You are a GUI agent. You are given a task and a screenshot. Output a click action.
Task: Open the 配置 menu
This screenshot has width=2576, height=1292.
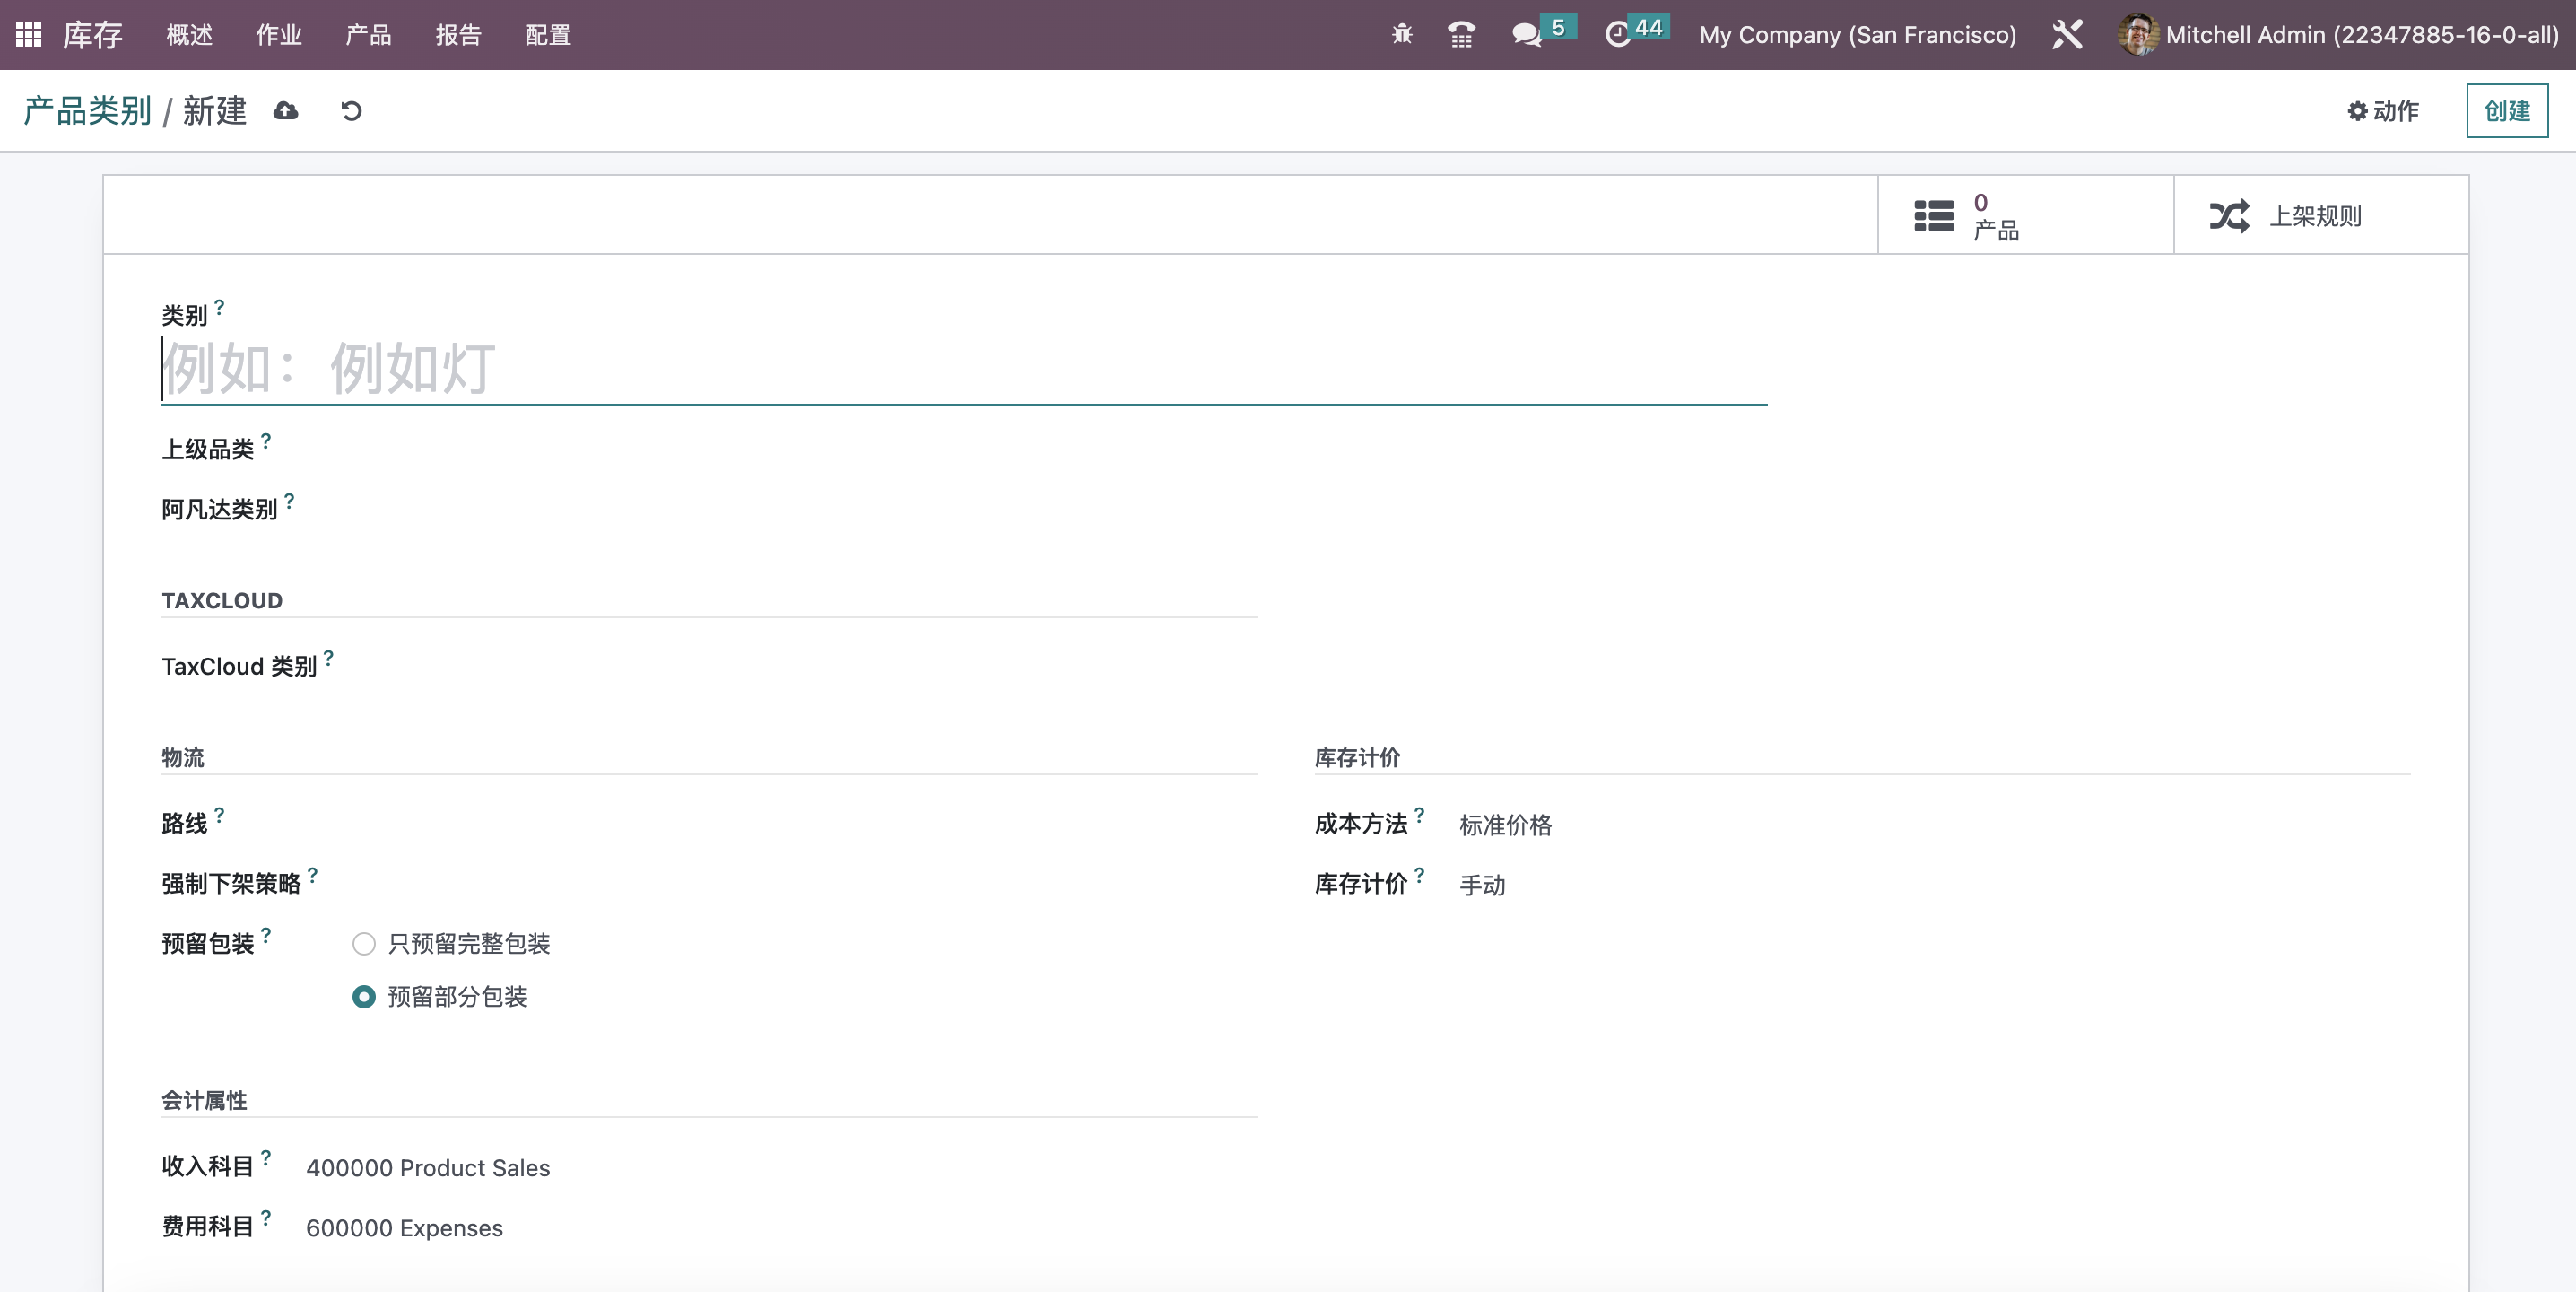pyautogui.click(x=548, y=35)
